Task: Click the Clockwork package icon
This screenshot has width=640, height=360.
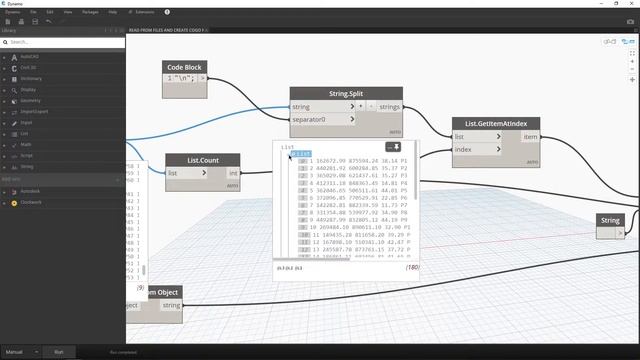Action: 14,203
